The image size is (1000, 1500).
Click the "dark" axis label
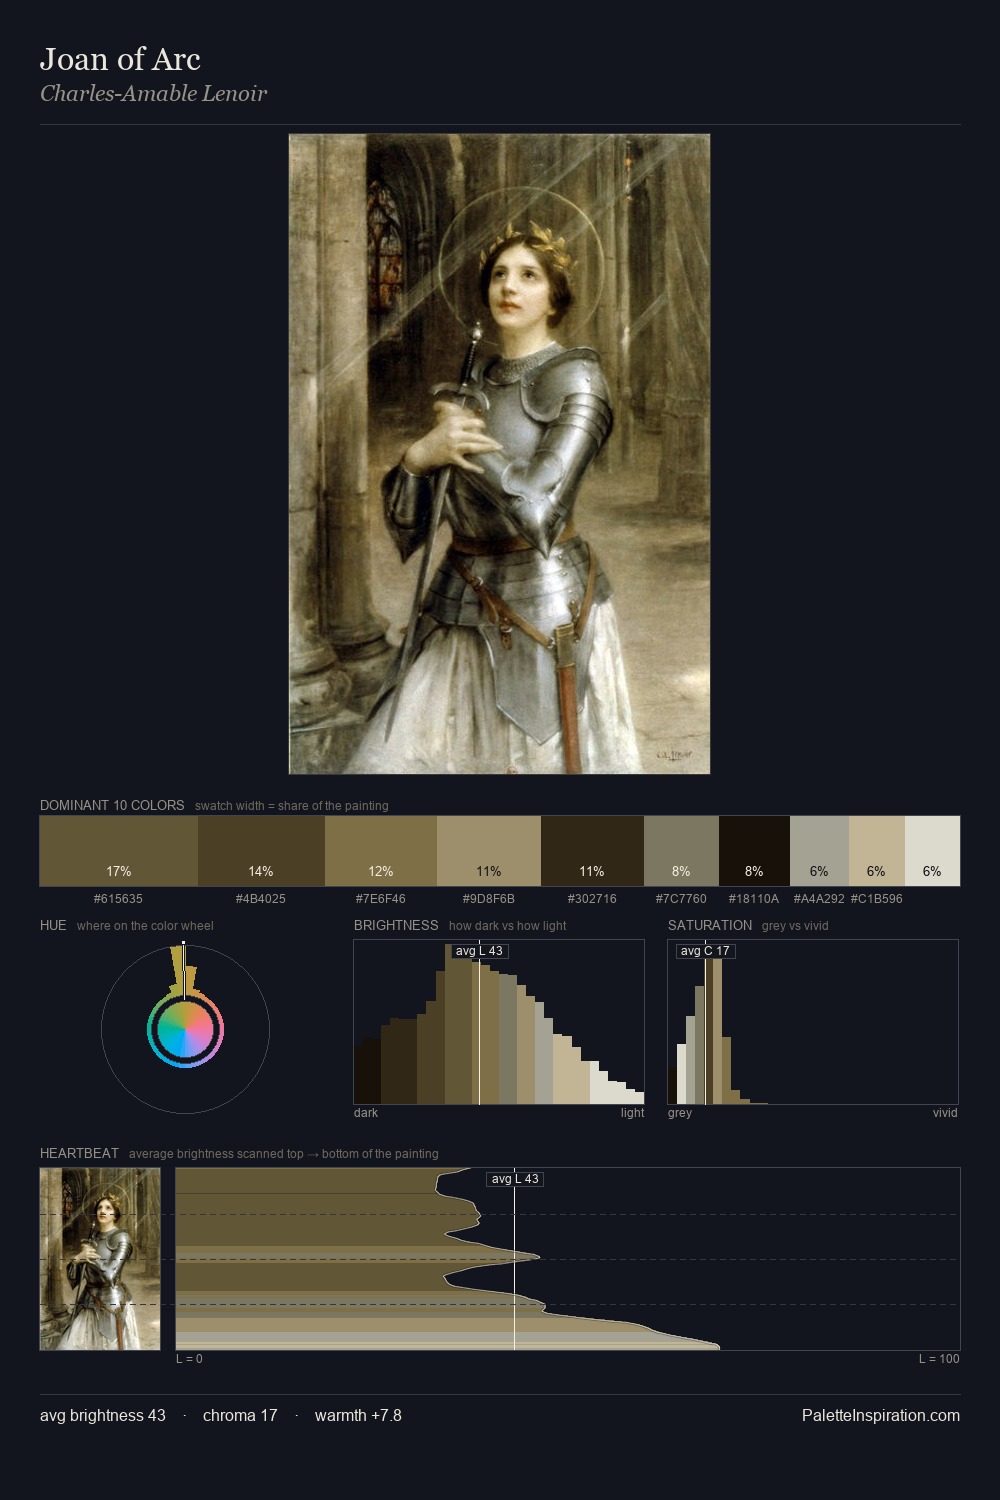tap(366, 1113)
